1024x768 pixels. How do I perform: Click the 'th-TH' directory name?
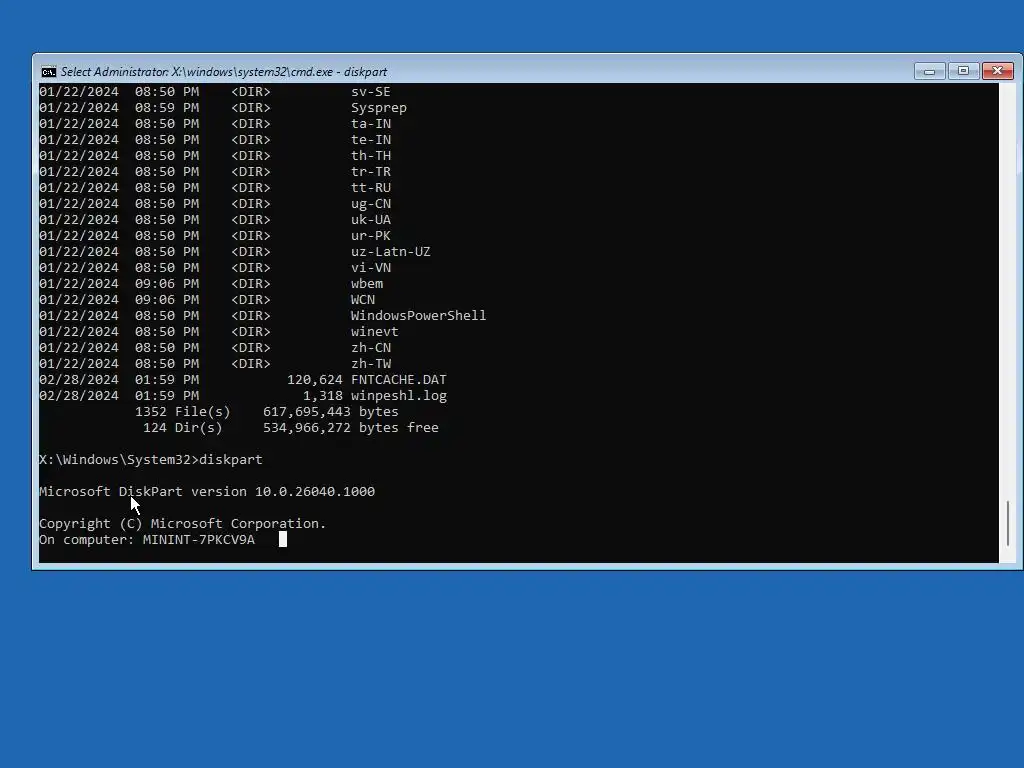tap(370, 155)
